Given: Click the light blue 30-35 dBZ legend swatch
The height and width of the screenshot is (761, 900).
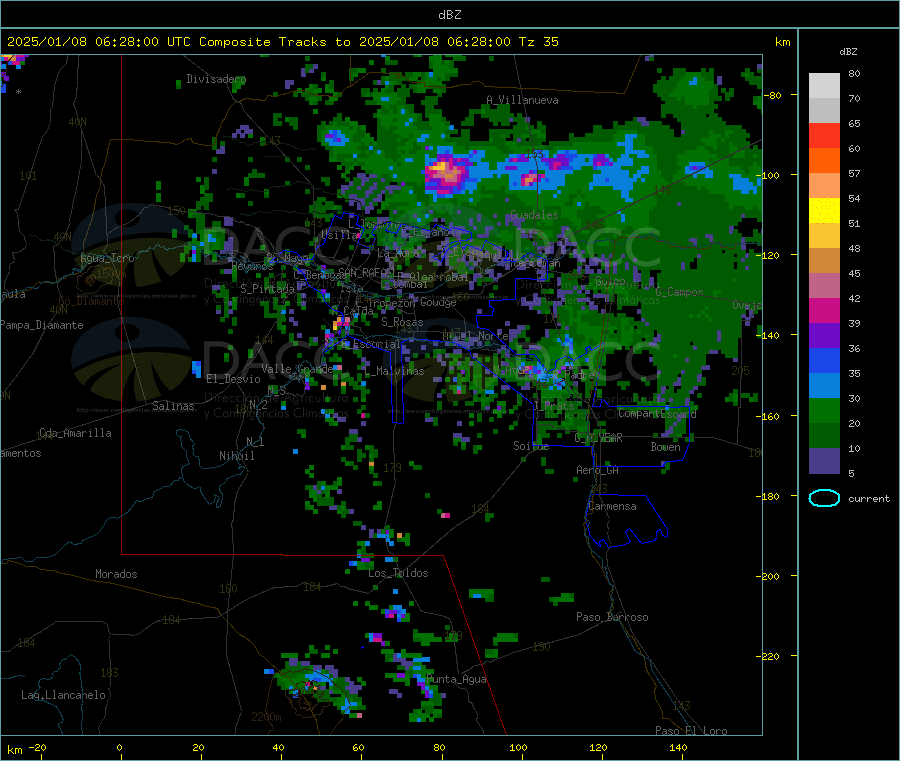Looking at the screenshot, I should (x=824, y=386).
